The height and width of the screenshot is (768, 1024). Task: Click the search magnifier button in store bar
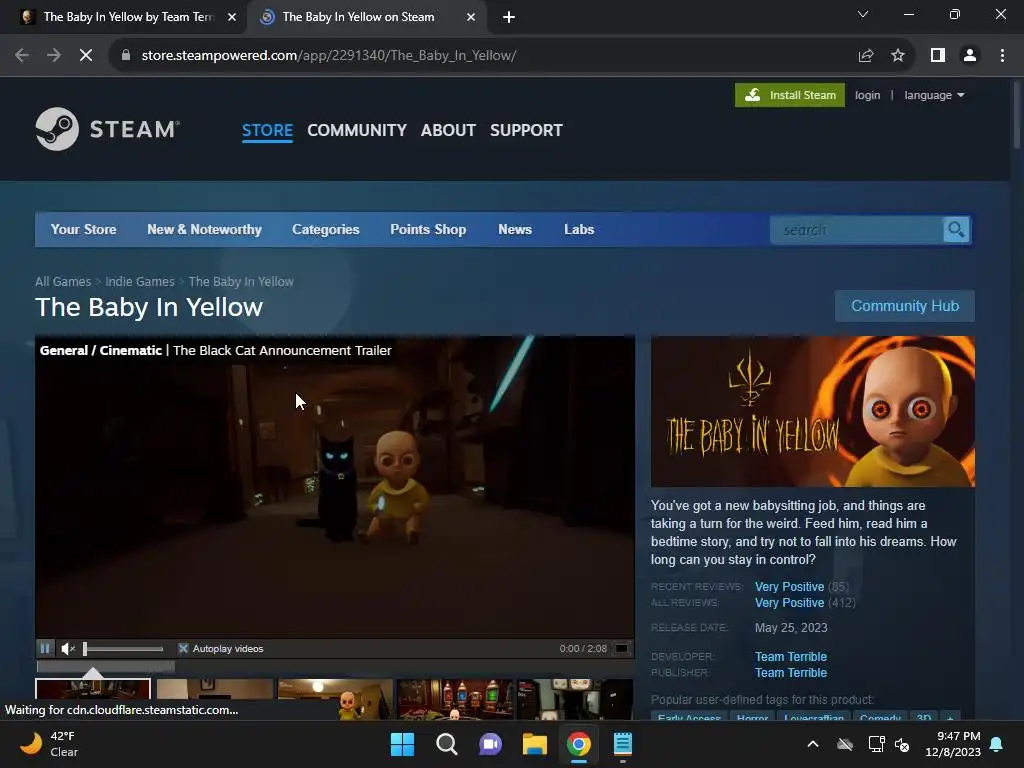point(956,230)
